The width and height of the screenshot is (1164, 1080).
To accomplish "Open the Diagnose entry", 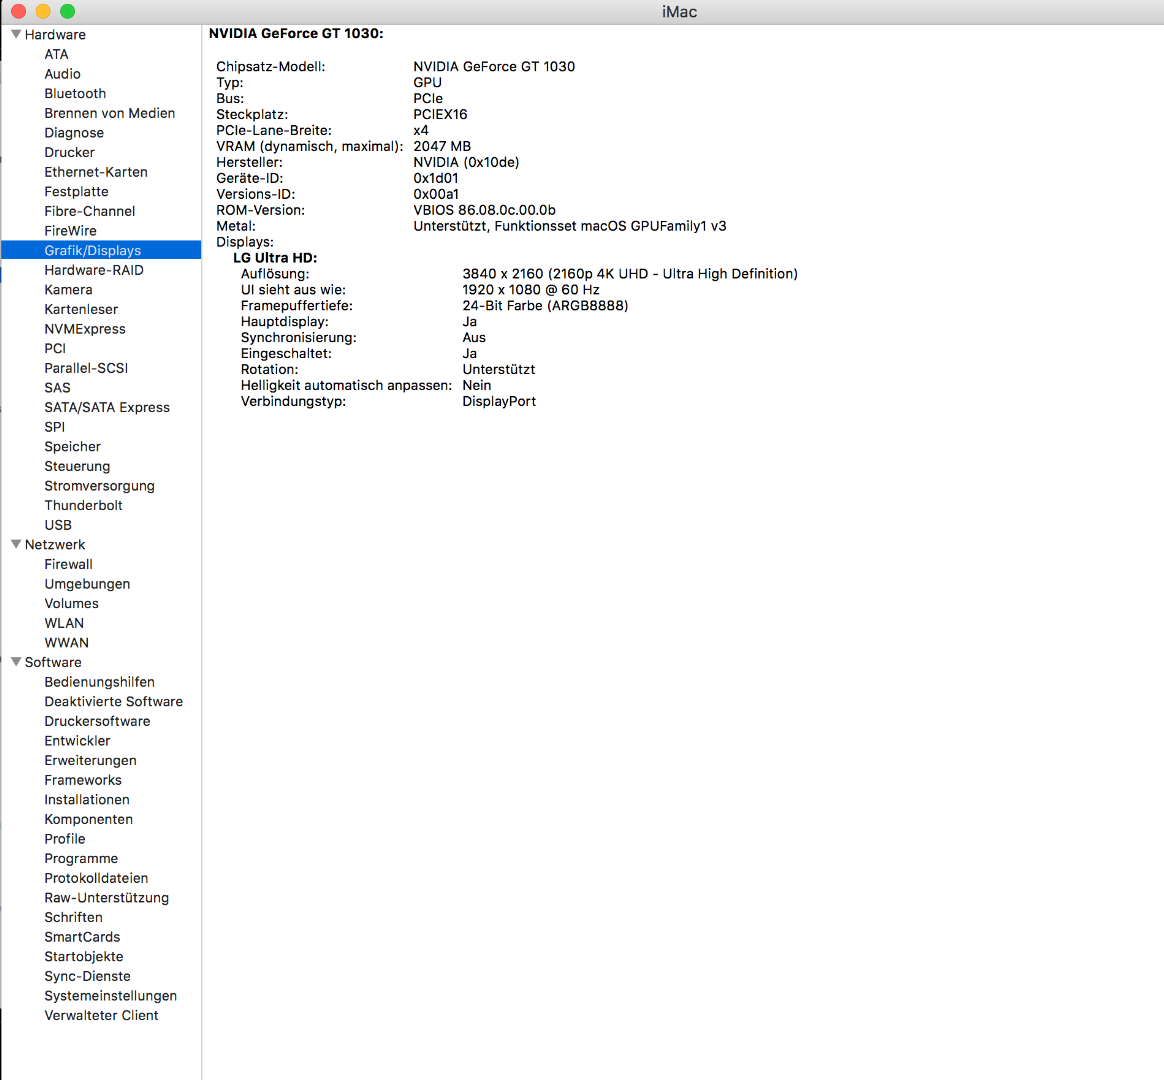I will tap(74, 133).
